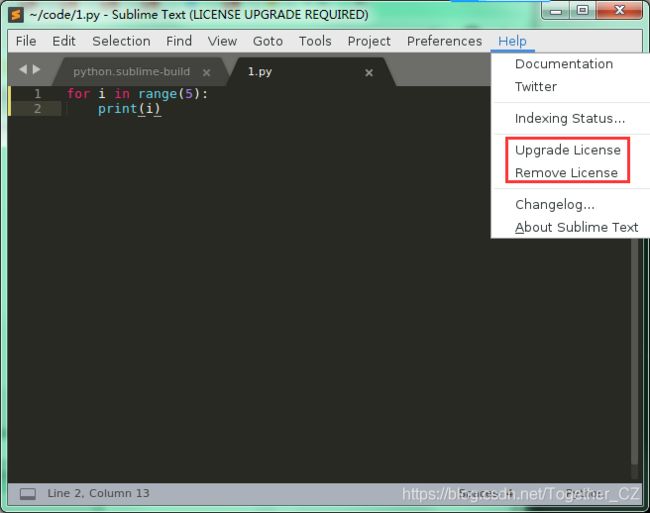This screenshot has height=513, width=650.
Task: Open the Tools menu
Action: pos(315,41)
